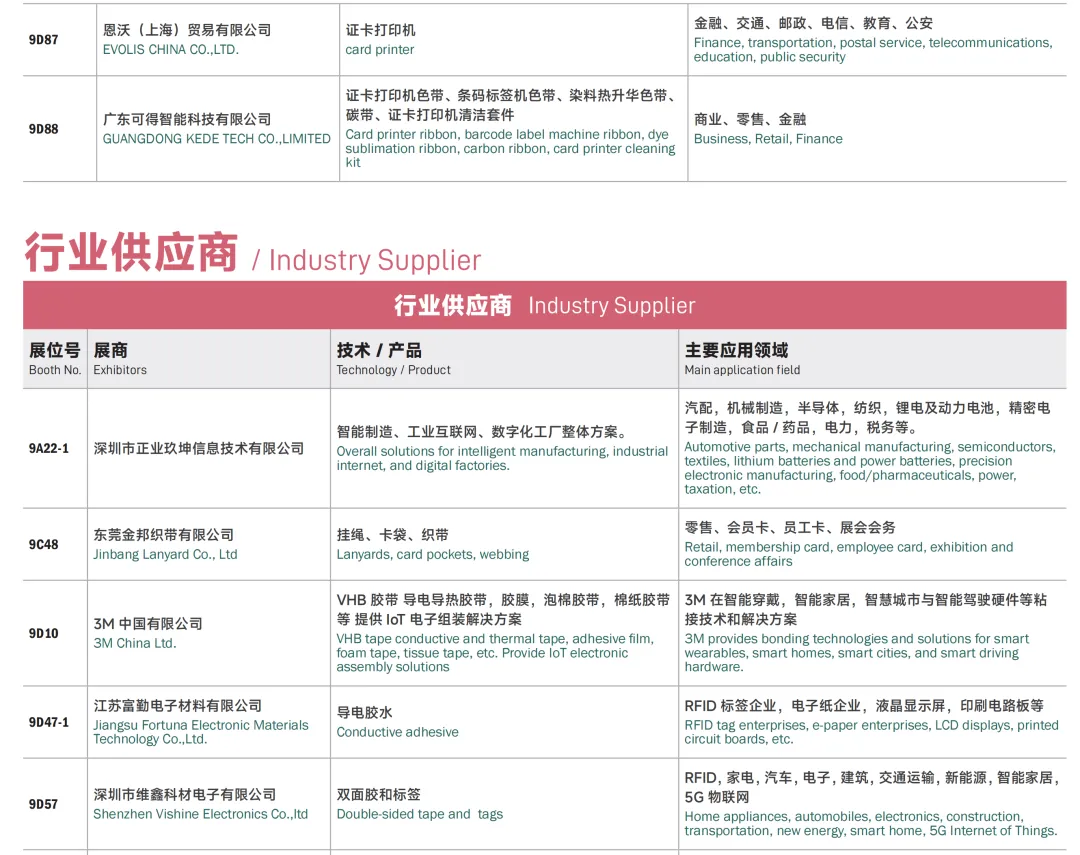The width and height of the screenshot is (1080, 855).
Task: Click 证卡打印机 product cell
Action: pyautogui.click(x=380, y=30)
